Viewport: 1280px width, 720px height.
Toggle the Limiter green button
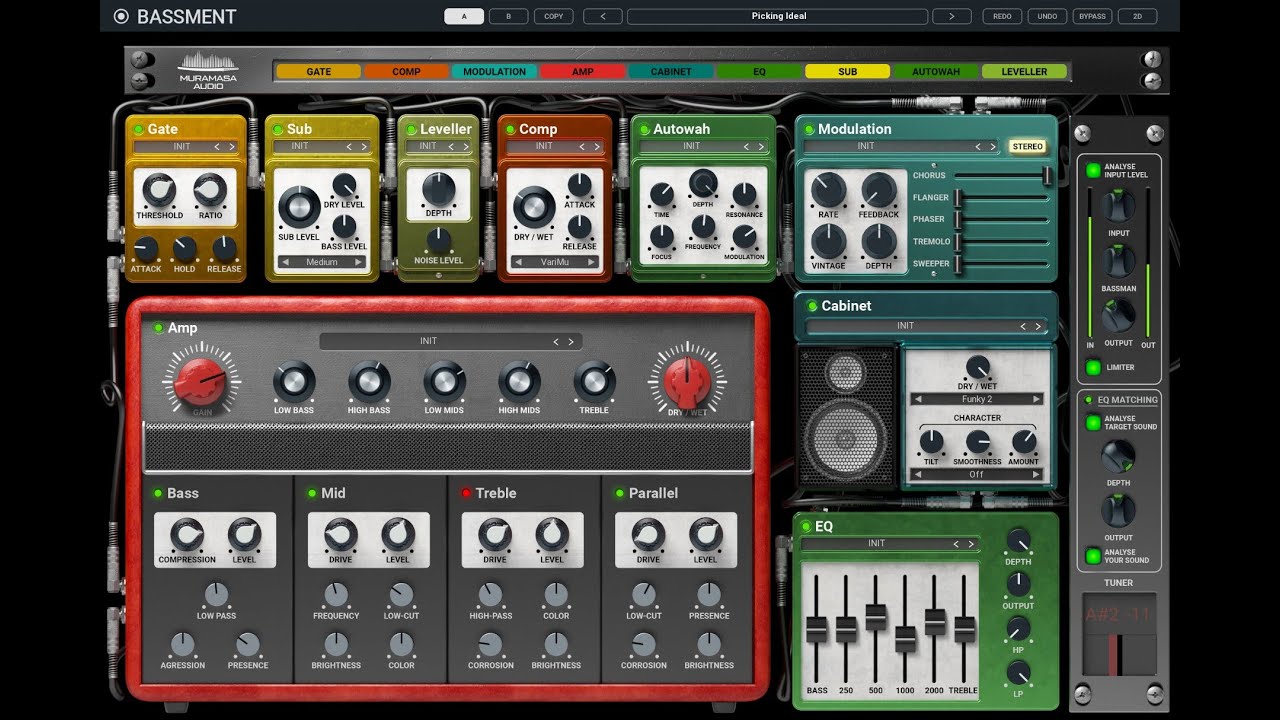pyautogui.click(x=1094, y=367)
